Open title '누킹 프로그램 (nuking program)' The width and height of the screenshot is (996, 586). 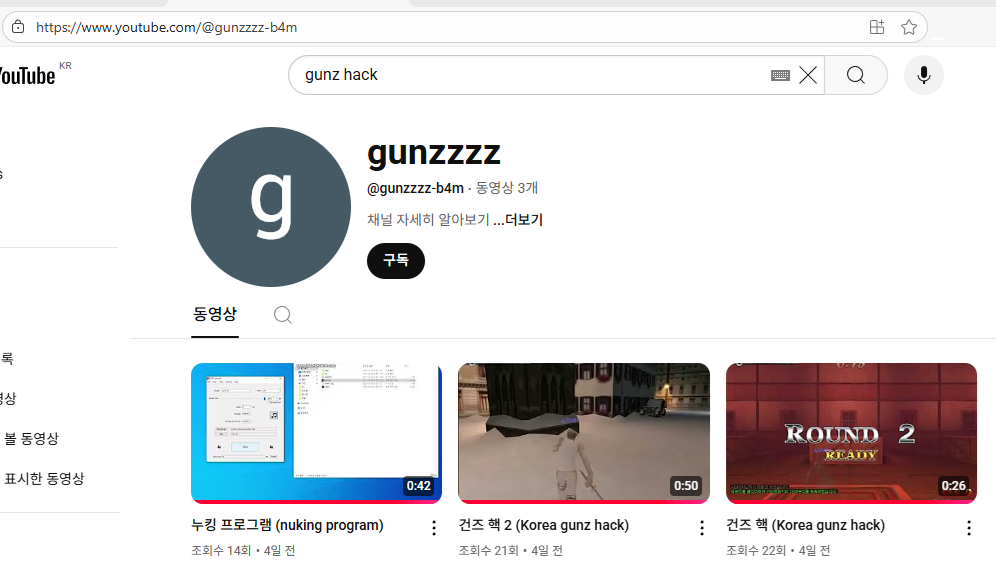[x=287, y=525]
